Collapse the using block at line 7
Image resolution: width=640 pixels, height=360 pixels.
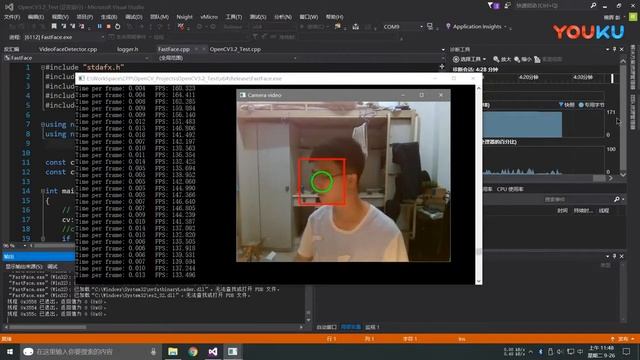coord(42,124)
